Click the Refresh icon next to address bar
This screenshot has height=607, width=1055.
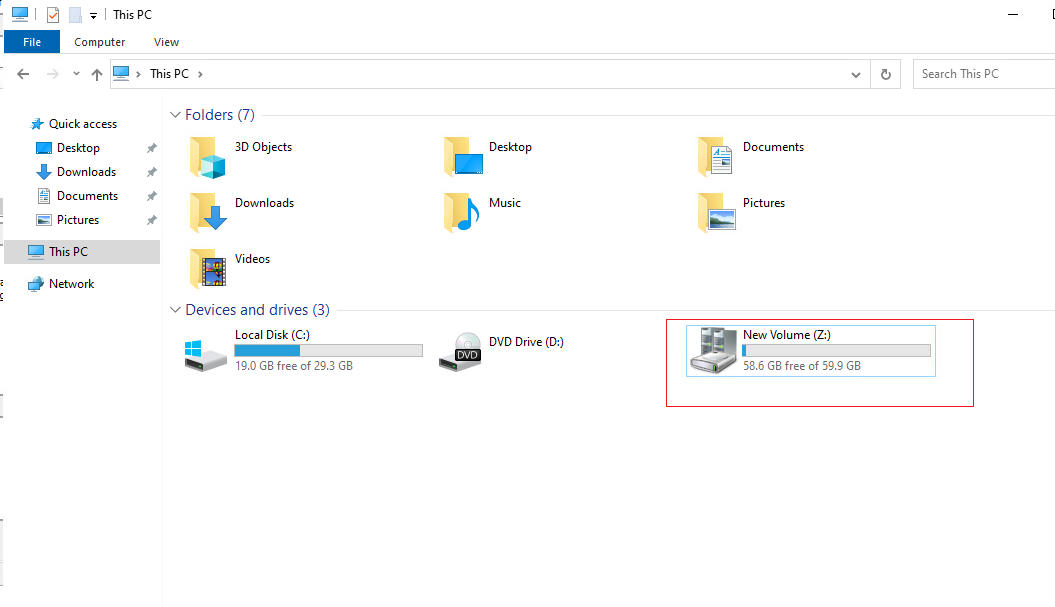click(885, 74)
